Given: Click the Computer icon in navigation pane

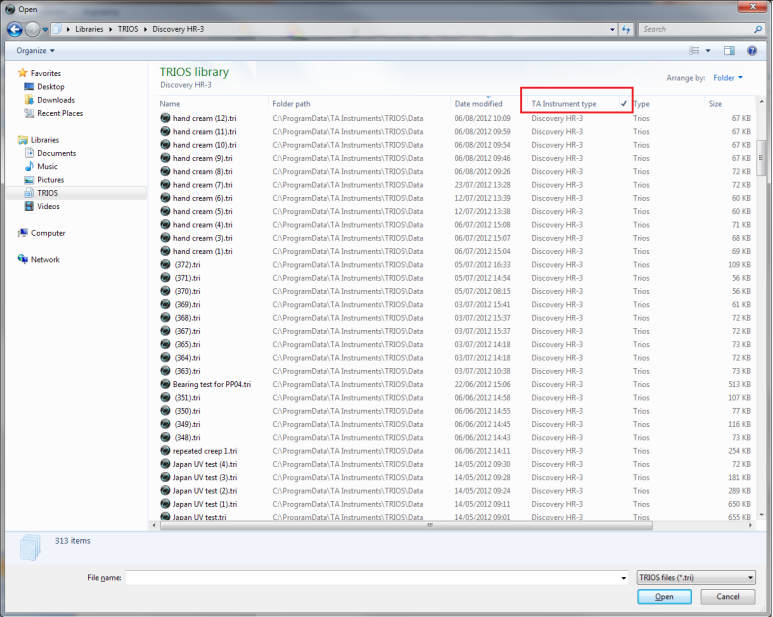Looking at the screenshot, I should click(x=23, y=233).
